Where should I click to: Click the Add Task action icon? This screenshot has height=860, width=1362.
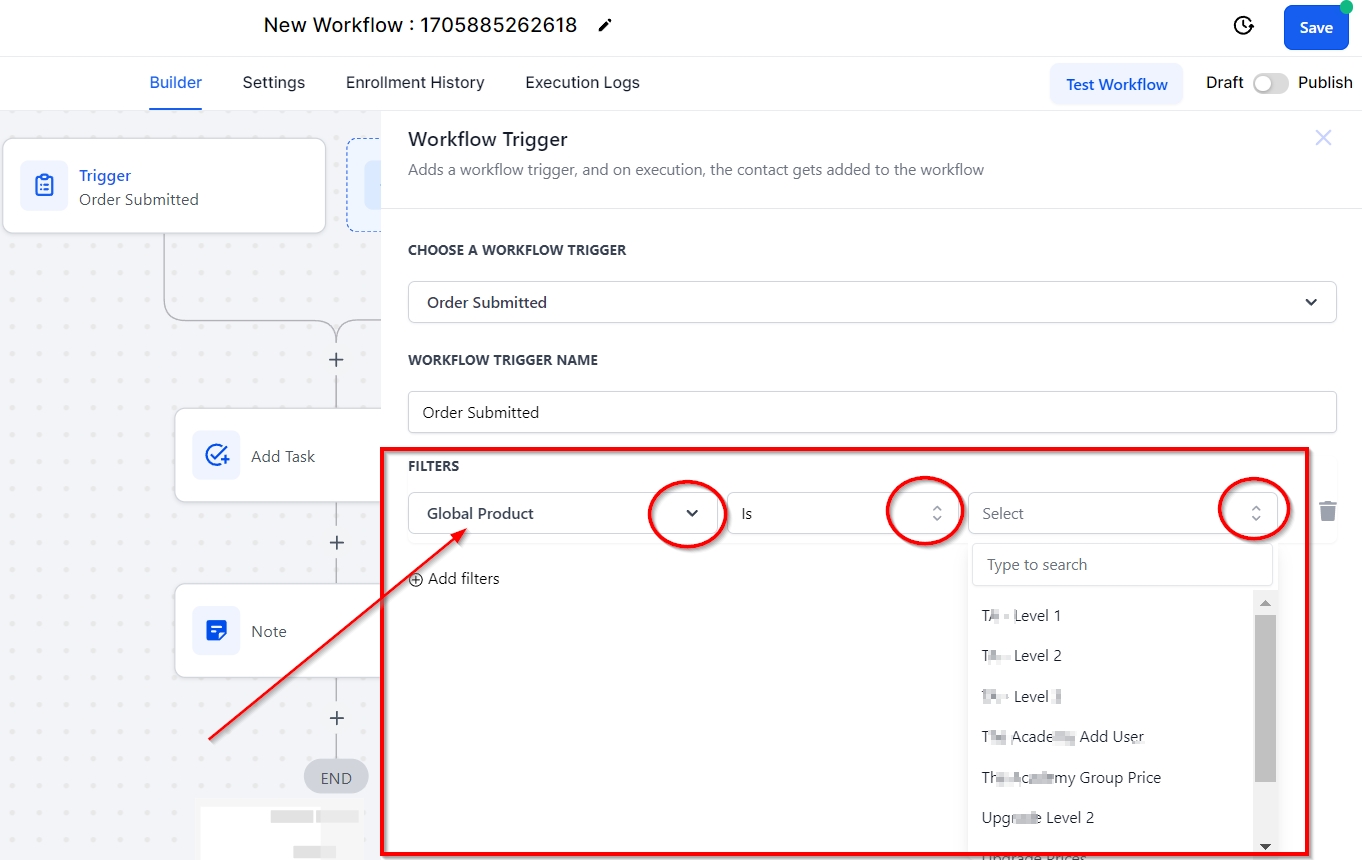click(216, 456)
